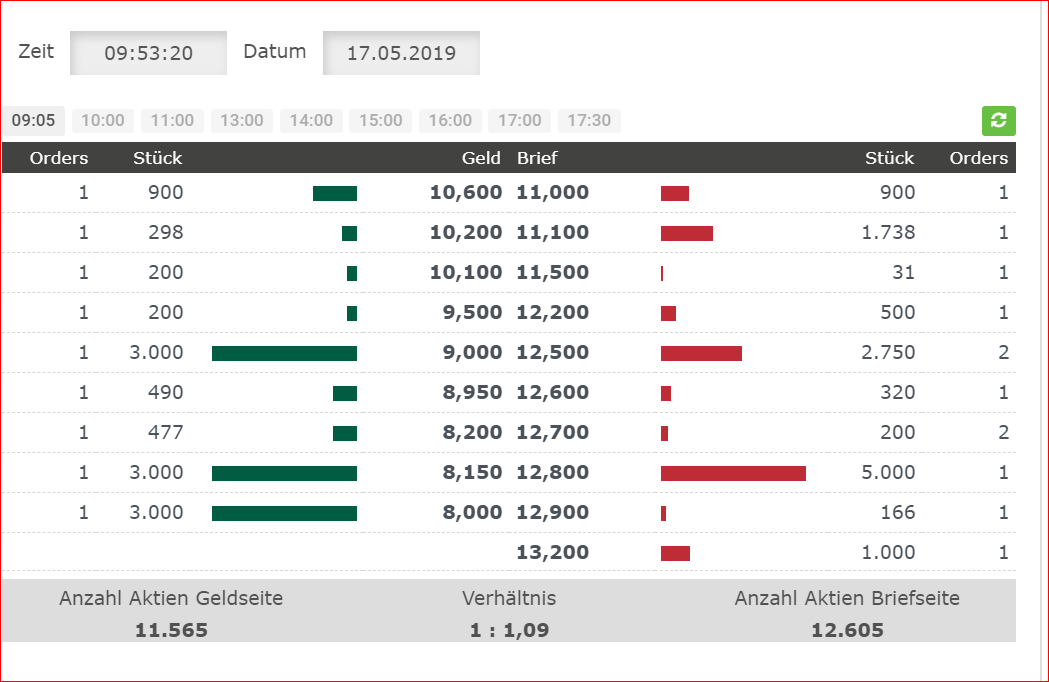Open the 16:00 time tab
This screenshot has width=1049, height=682.
[450, 121]
